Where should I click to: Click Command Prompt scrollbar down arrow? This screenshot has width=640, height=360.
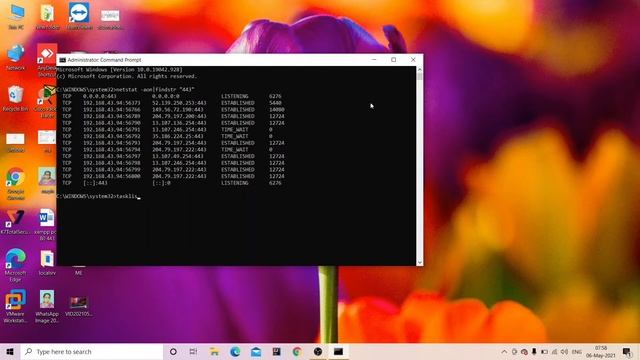pos(420,262)
